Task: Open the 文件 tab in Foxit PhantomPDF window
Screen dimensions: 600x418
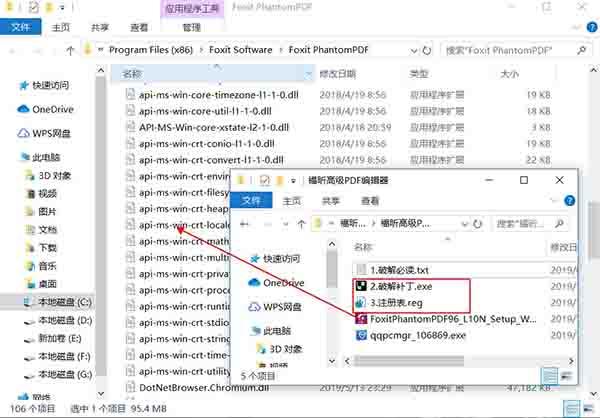Action: point(21,27)
